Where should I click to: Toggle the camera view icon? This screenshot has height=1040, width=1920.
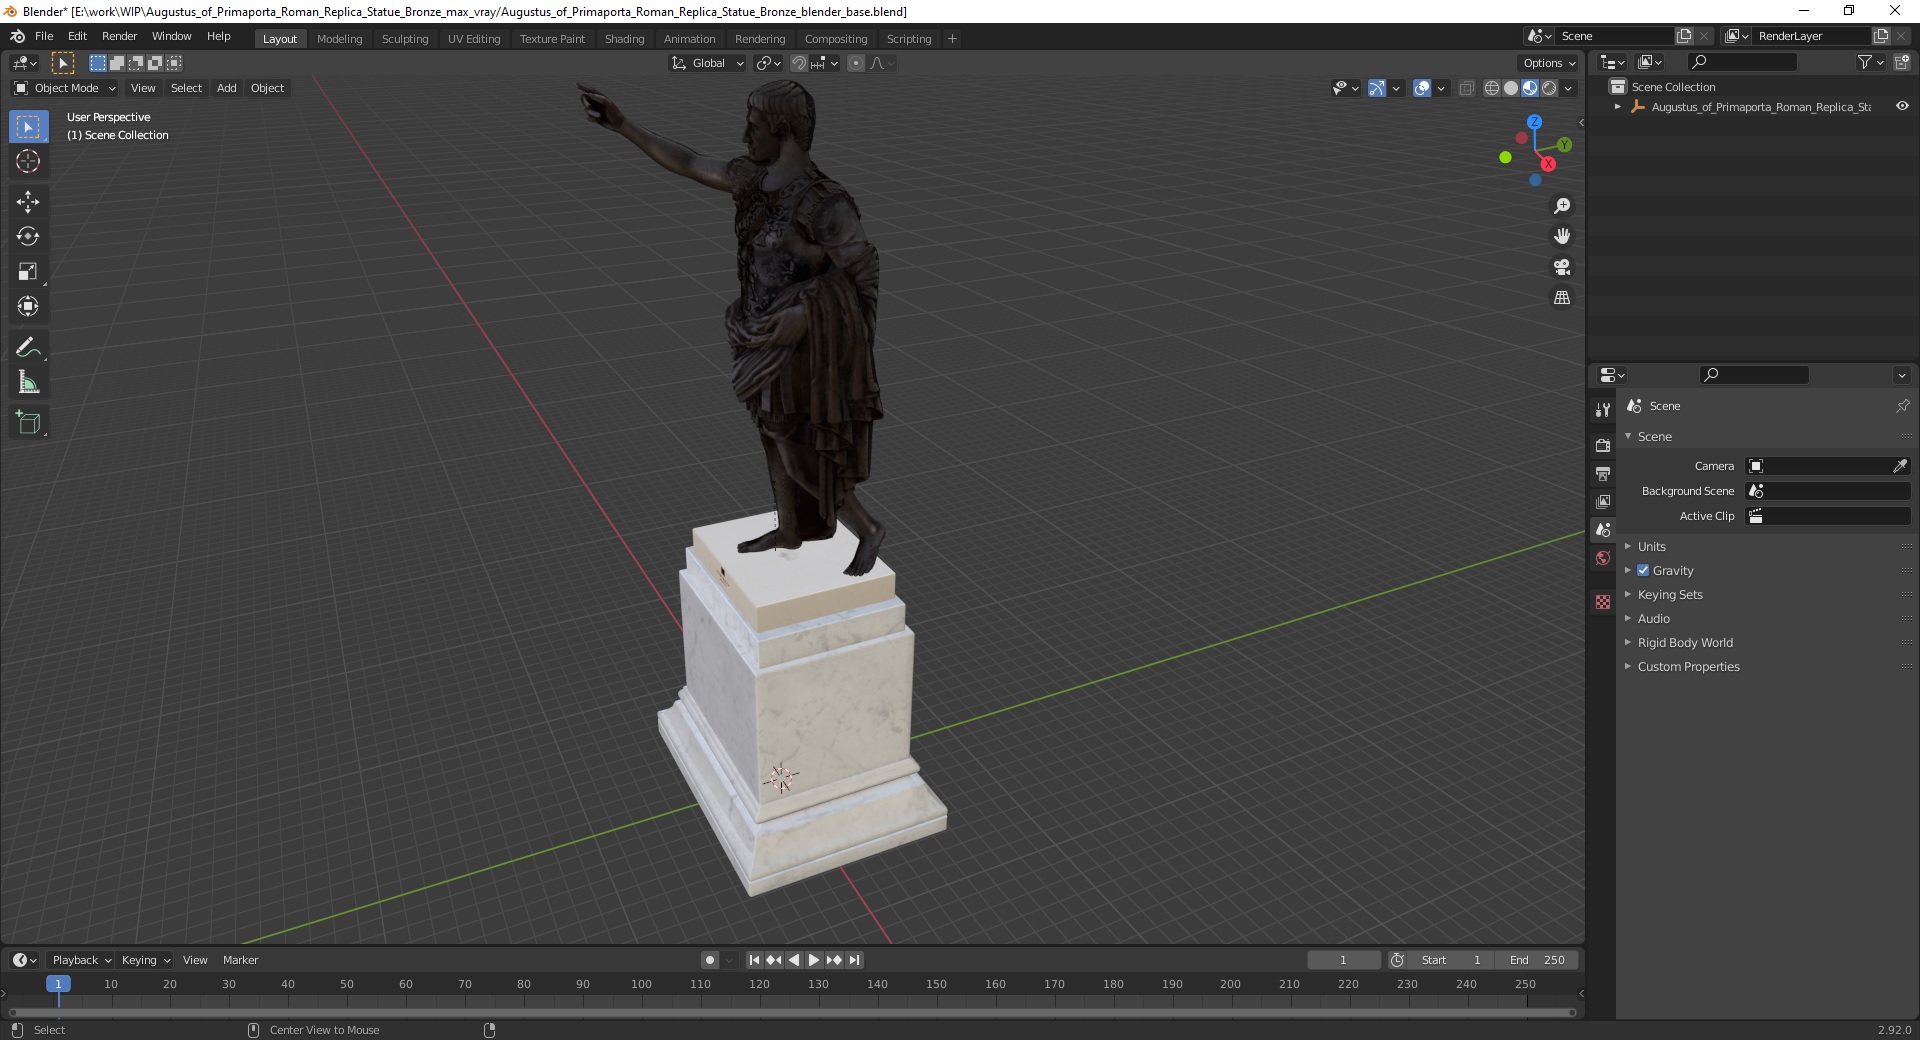point(1562,267)
